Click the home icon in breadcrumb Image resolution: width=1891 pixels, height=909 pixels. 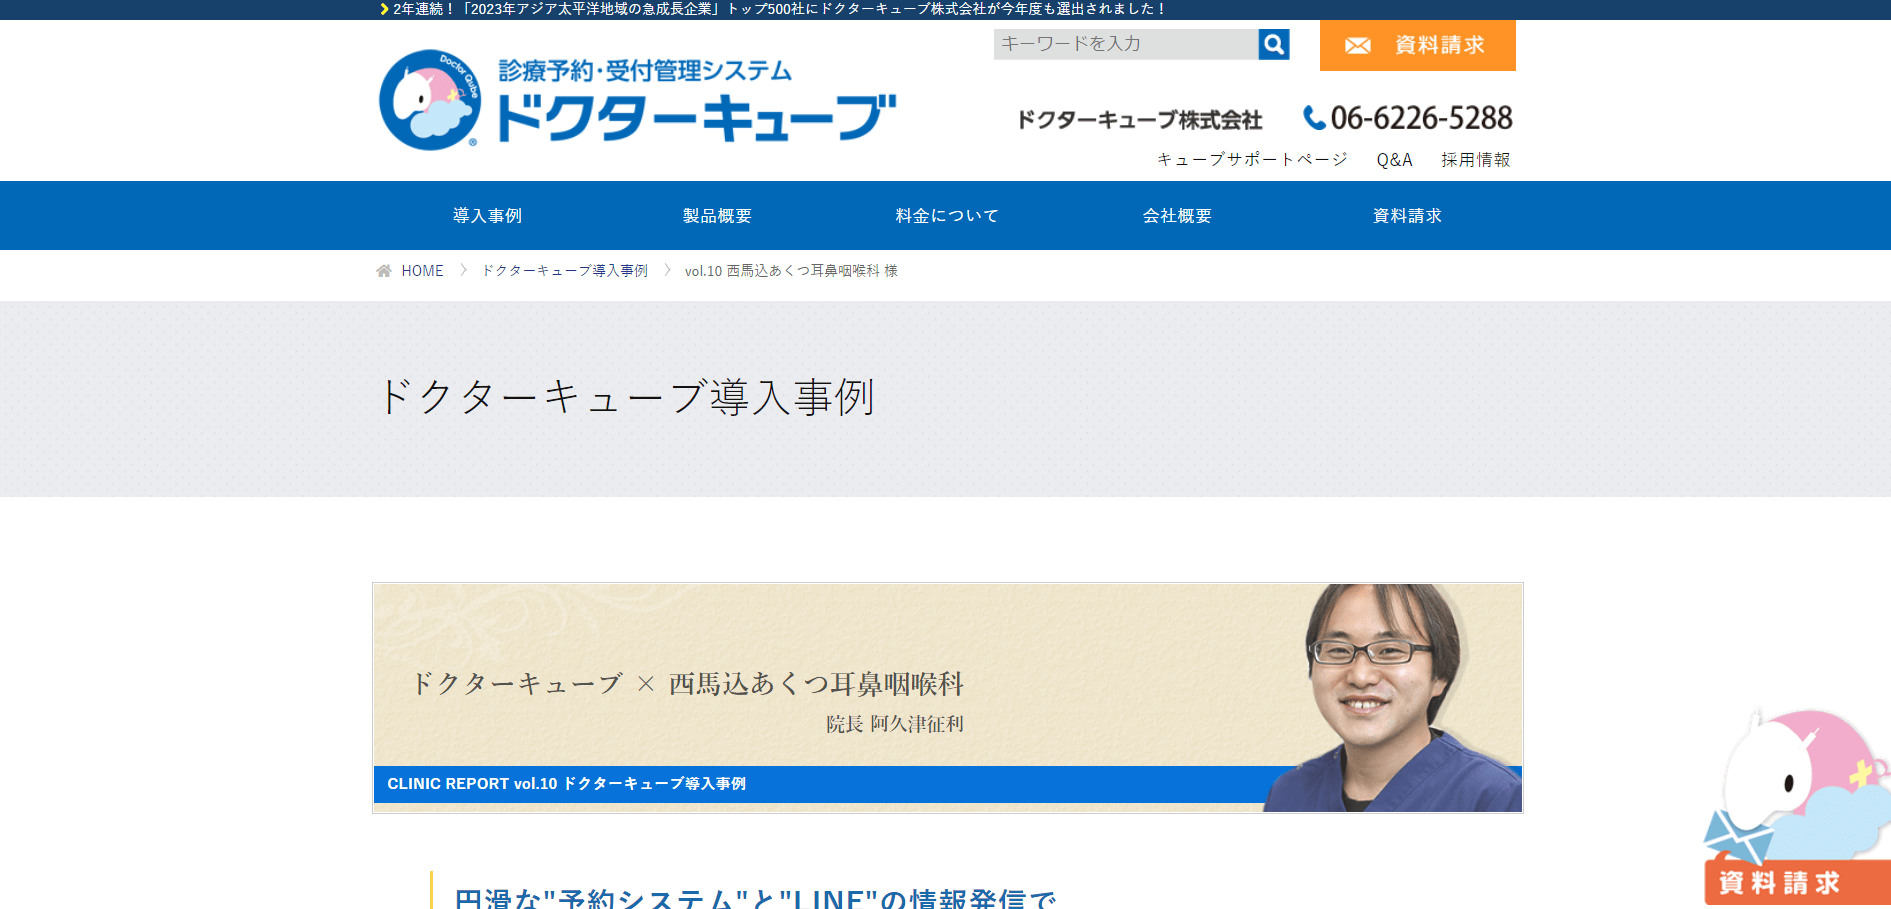(383, 271)
